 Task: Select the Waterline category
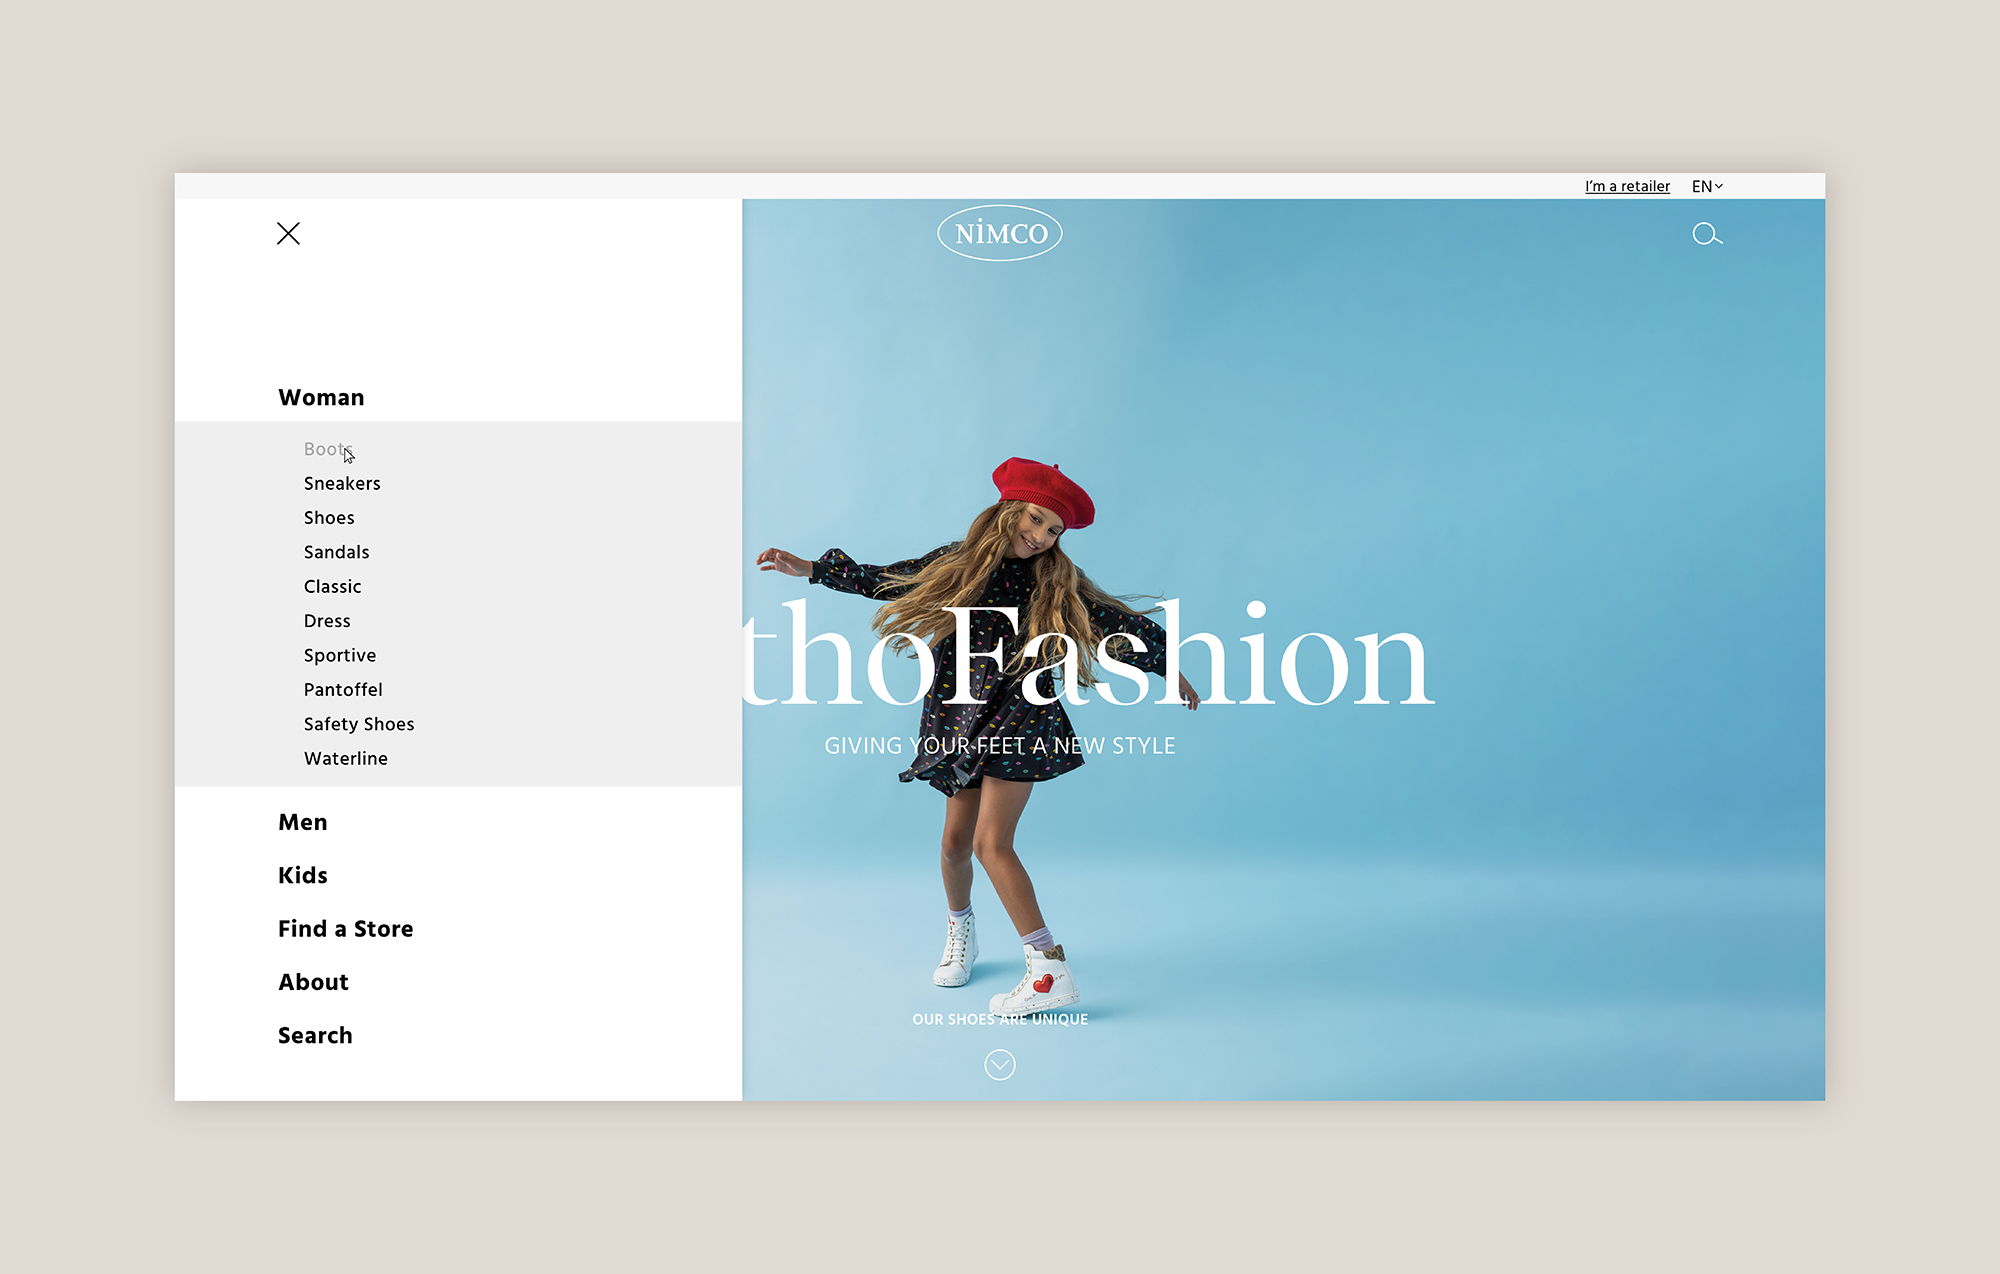coord(345,758)
